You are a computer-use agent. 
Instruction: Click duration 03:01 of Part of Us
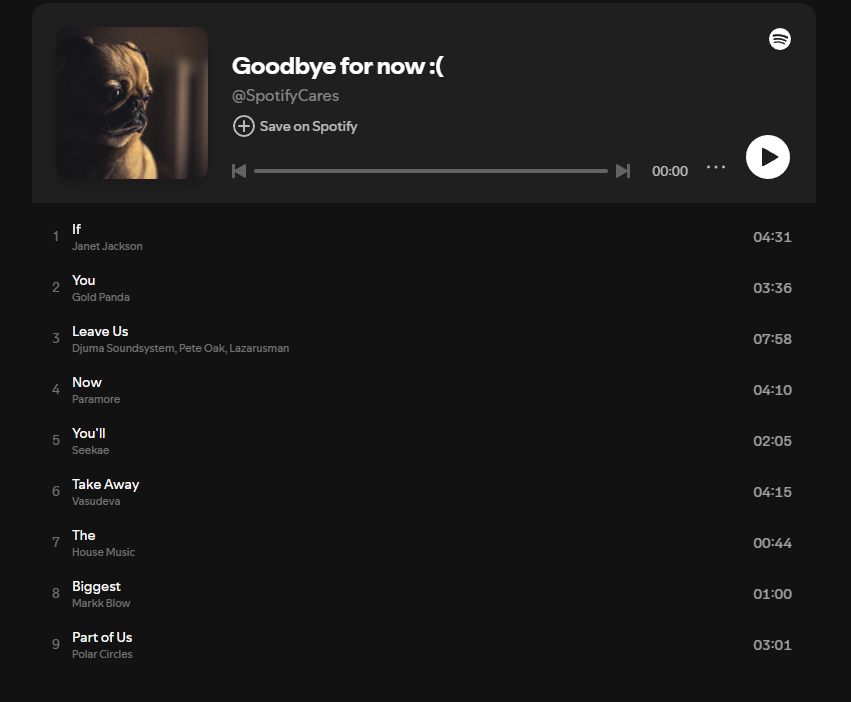tap(772, 646)
